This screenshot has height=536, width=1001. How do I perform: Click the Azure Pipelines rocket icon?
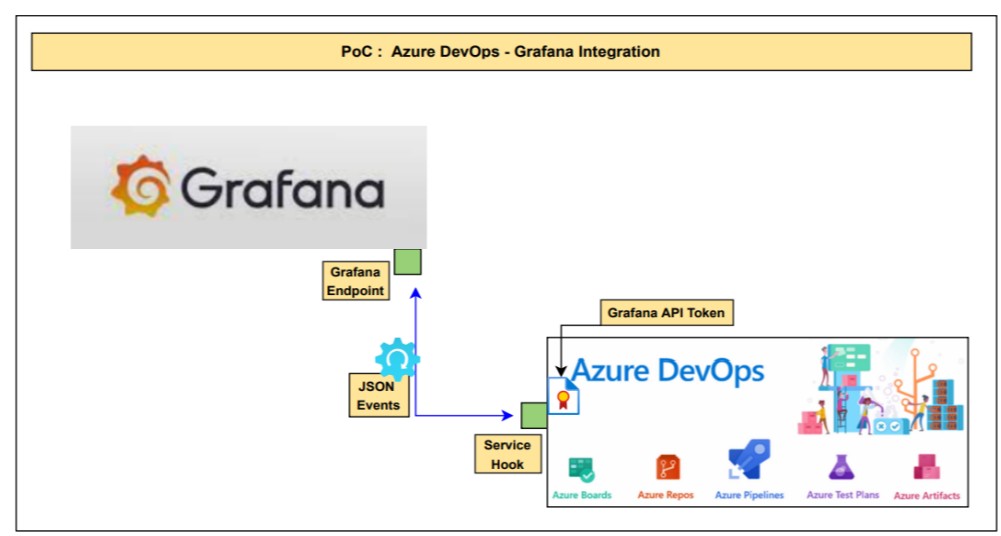tap(749, 459)
